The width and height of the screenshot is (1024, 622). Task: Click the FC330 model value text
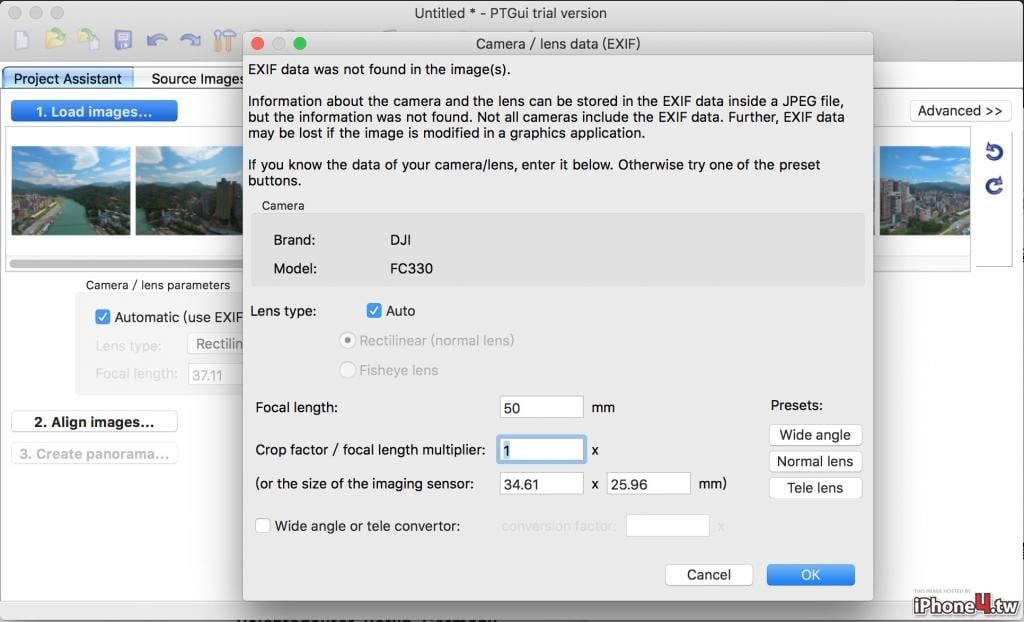tap(411, 269)
